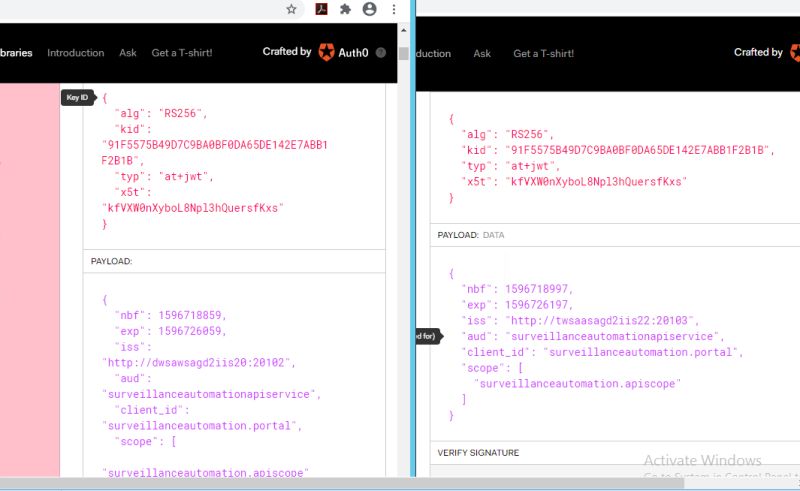The height and width of the screenshot is (491, 800).
Task: Open the partially visible Introduction link in right window
Action: tap(434, 53)
